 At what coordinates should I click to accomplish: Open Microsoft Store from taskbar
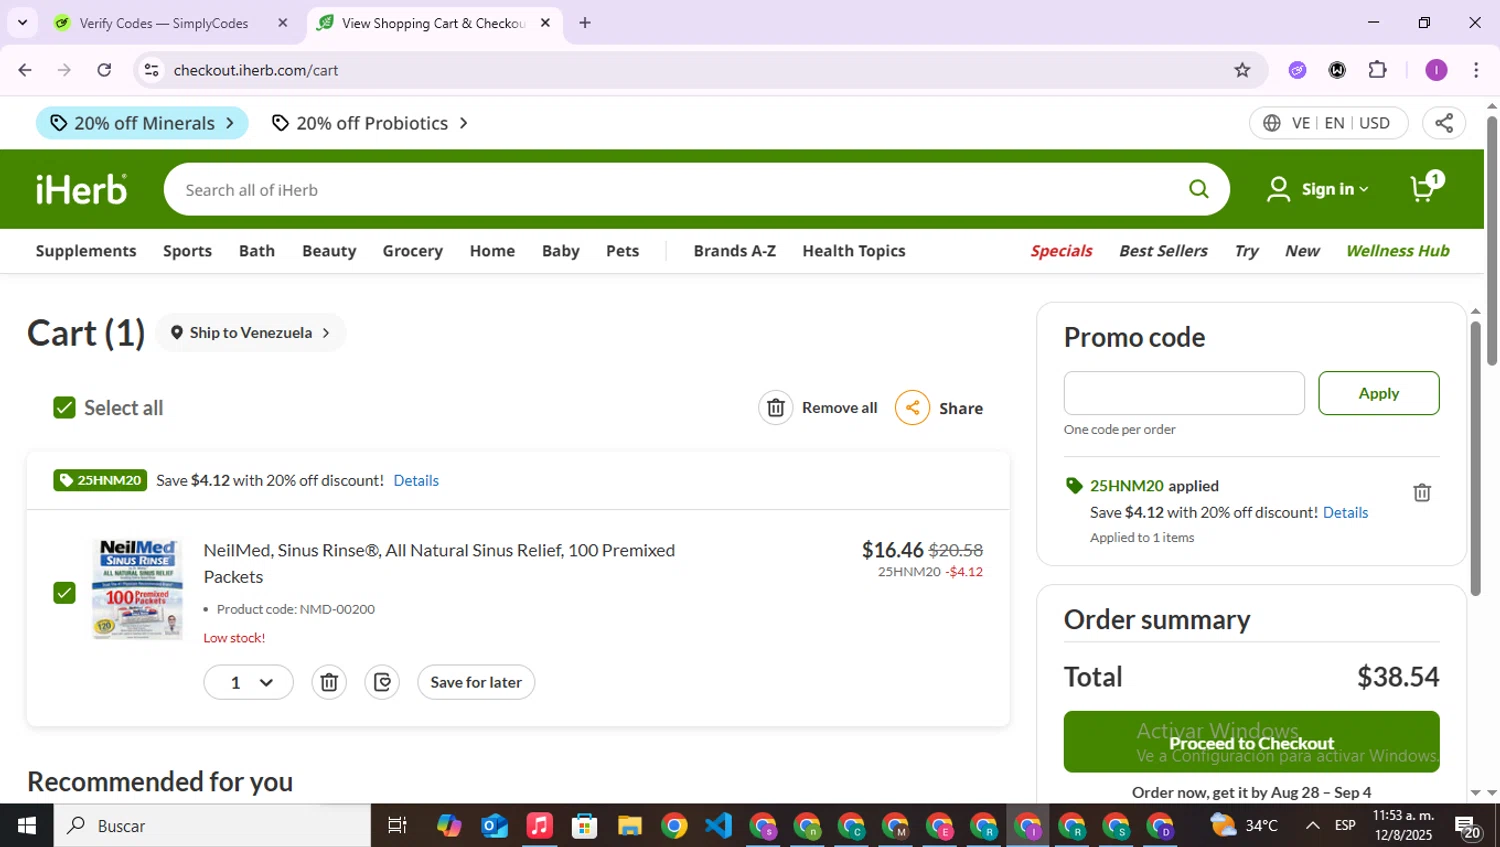pos(584,826)
